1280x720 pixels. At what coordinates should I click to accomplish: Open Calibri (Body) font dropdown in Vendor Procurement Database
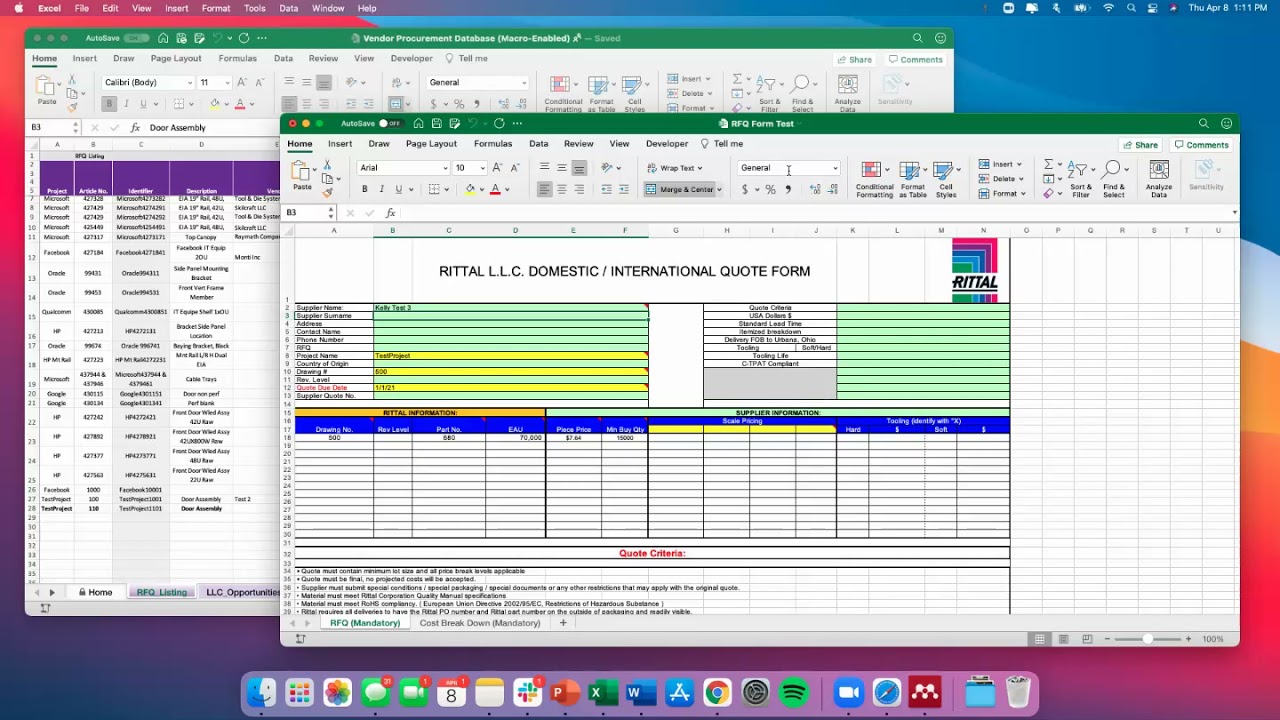point(190,83)
